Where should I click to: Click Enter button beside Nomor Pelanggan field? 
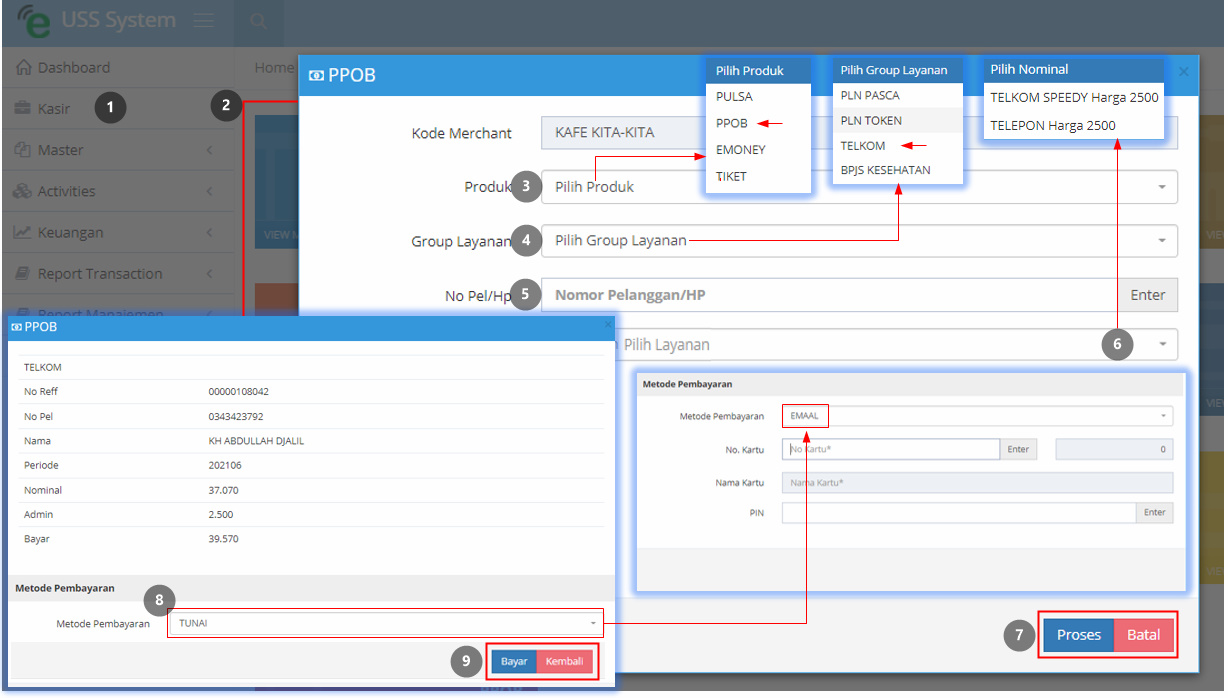point(1148,295)
